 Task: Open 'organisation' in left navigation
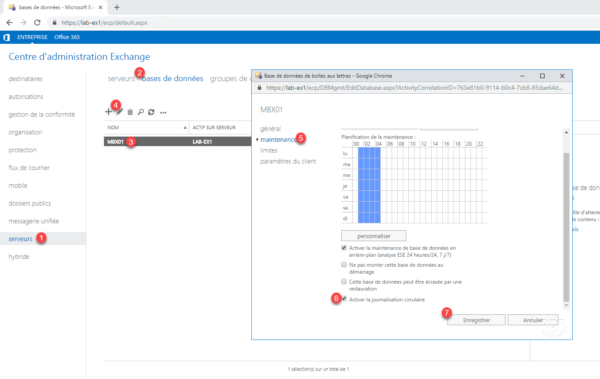25,132
